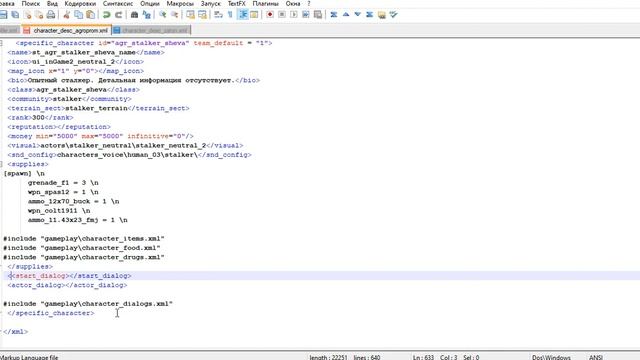Image resolution: width=640 pixels, height=360 pixels.
Task: Collapse the supplies fold marker
Action: (1, 164)
